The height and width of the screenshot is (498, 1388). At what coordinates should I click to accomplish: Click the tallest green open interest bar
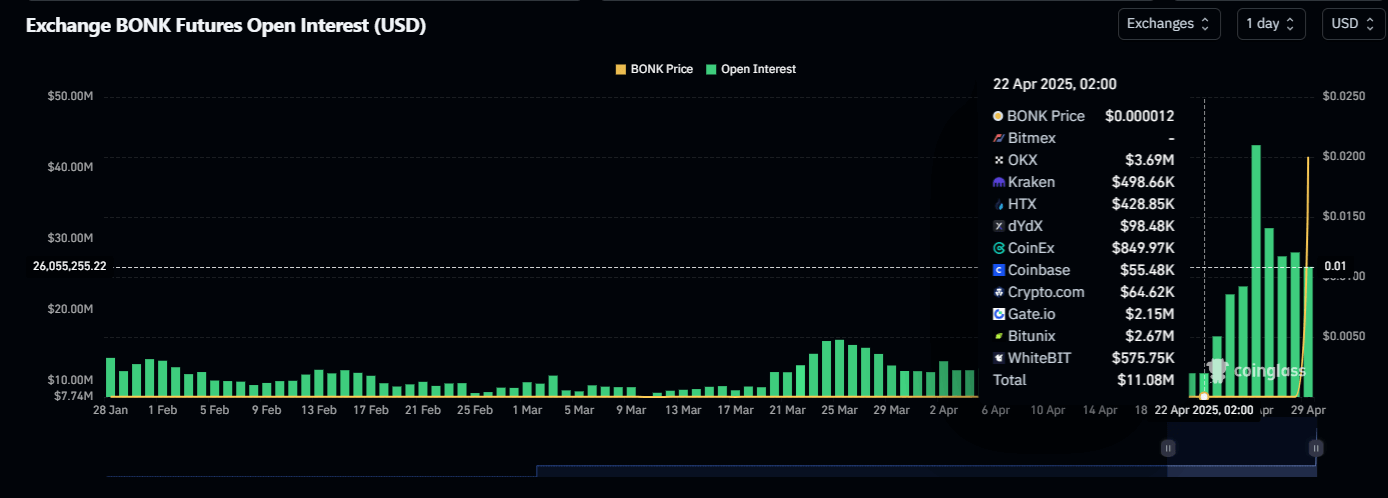pyautogui.click(x=1255, y=271)
